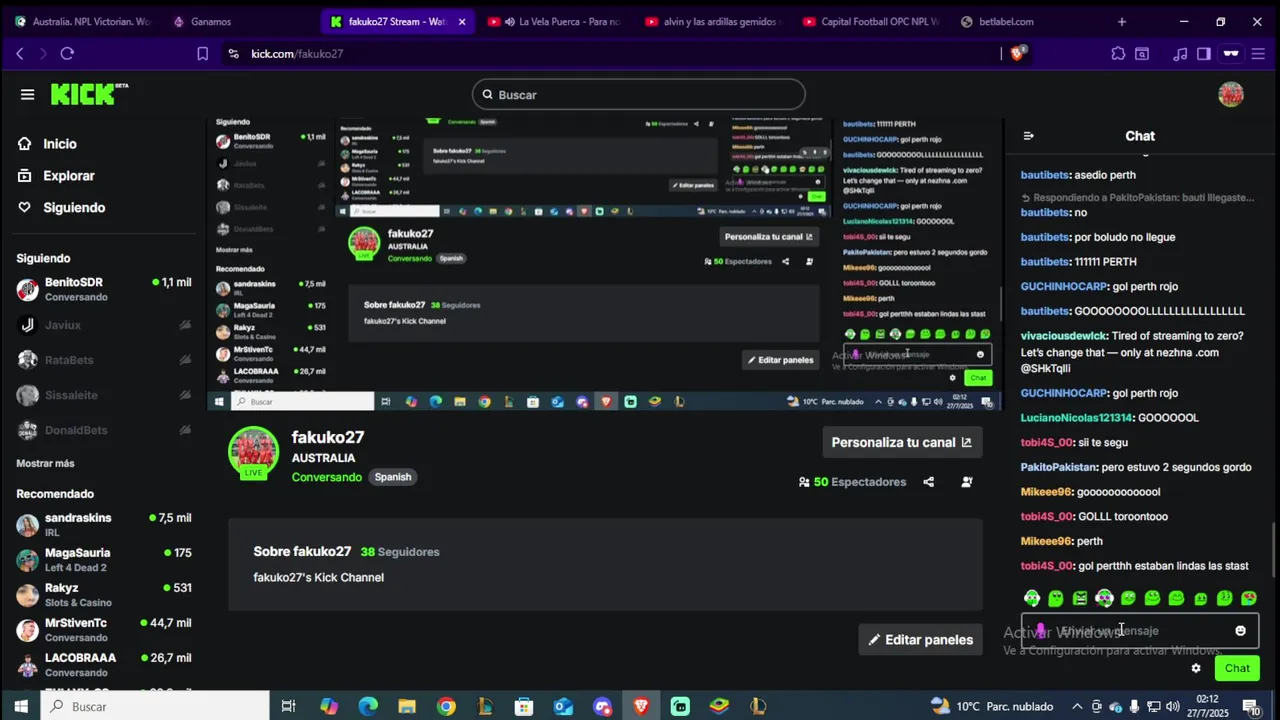Viewport: 1280px width, 720px height.
Task: Collapse the chat panel with arrow icon
Action: coord(1029,136)
